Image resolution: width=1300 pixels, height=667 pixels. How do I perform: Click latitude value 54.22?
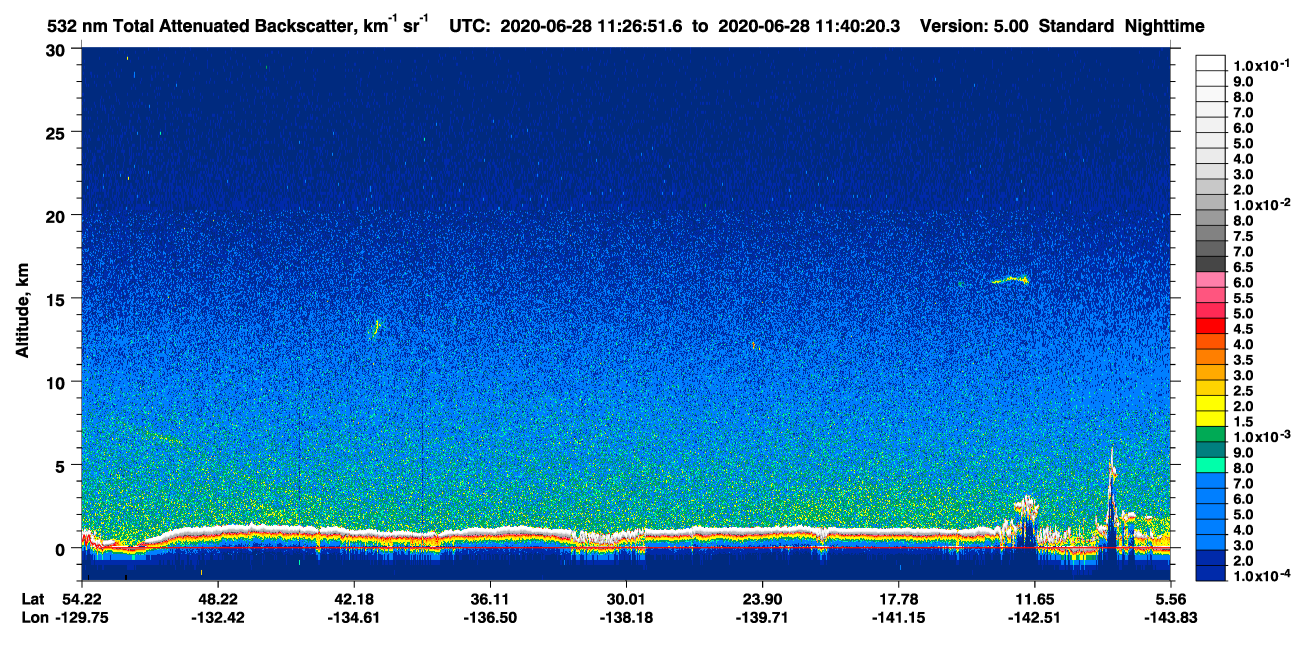click(x=82, y=599)
